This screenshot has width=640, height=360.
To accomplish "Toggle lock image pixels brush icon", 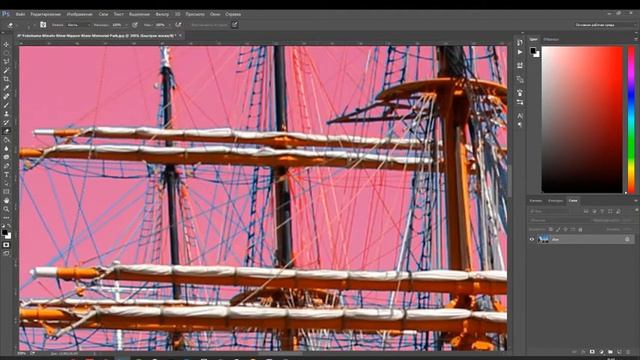I will pyautogui.click(x=558, y=229).
